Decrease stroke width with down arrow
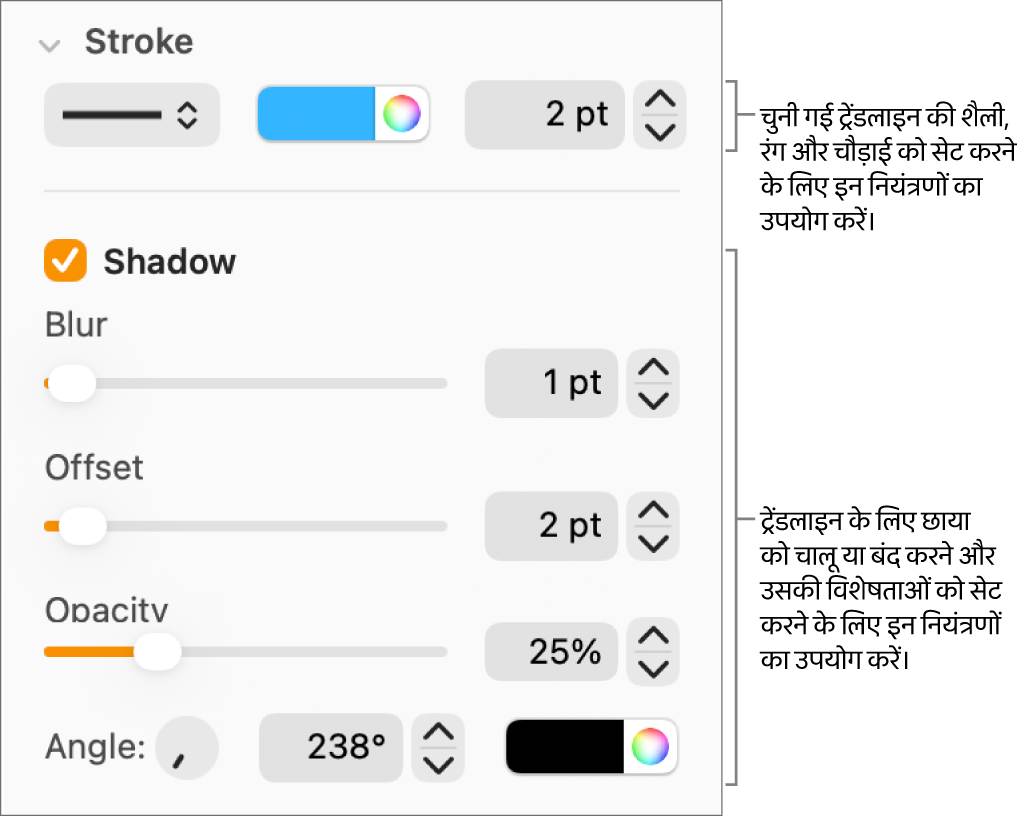 660,131
